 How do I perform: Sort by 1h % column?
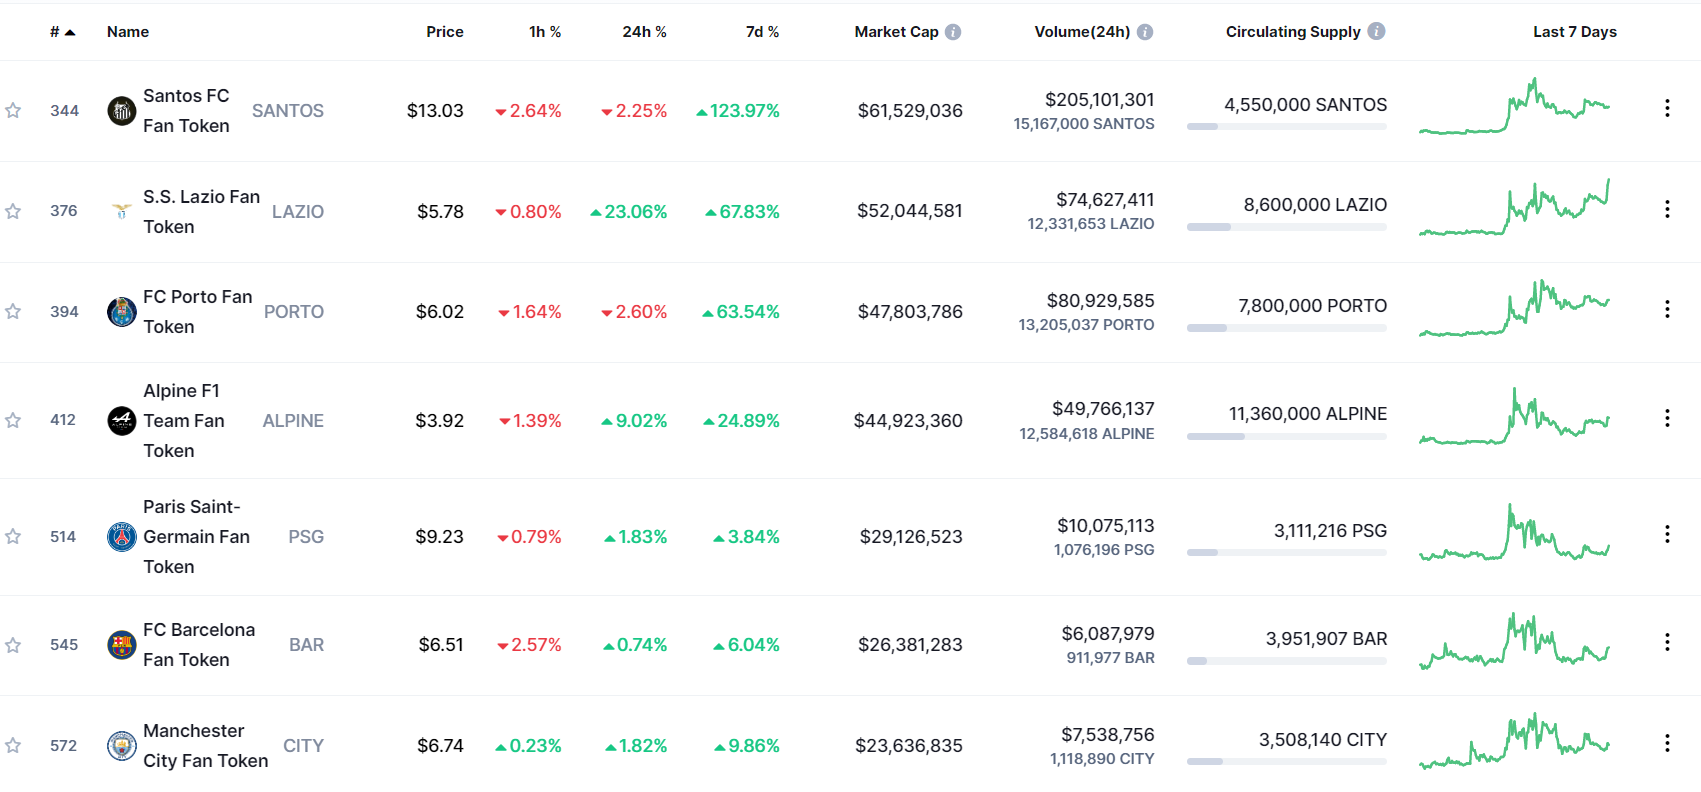[x=545, y=32]
